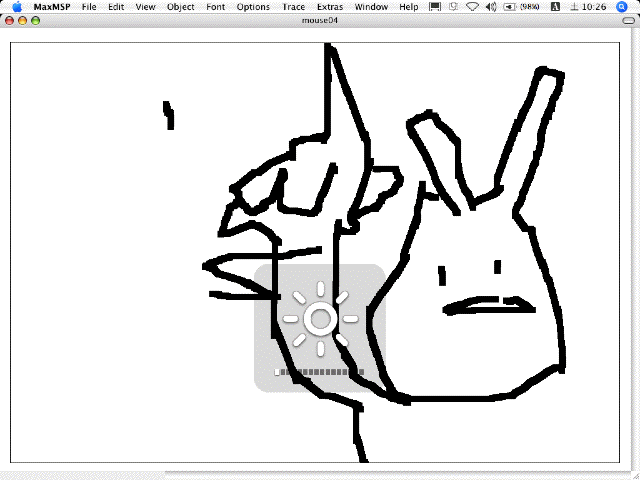The height and width of the screenshot is (480, 640).
Task: Expand the Font menu
Action: tap(216, 7)
